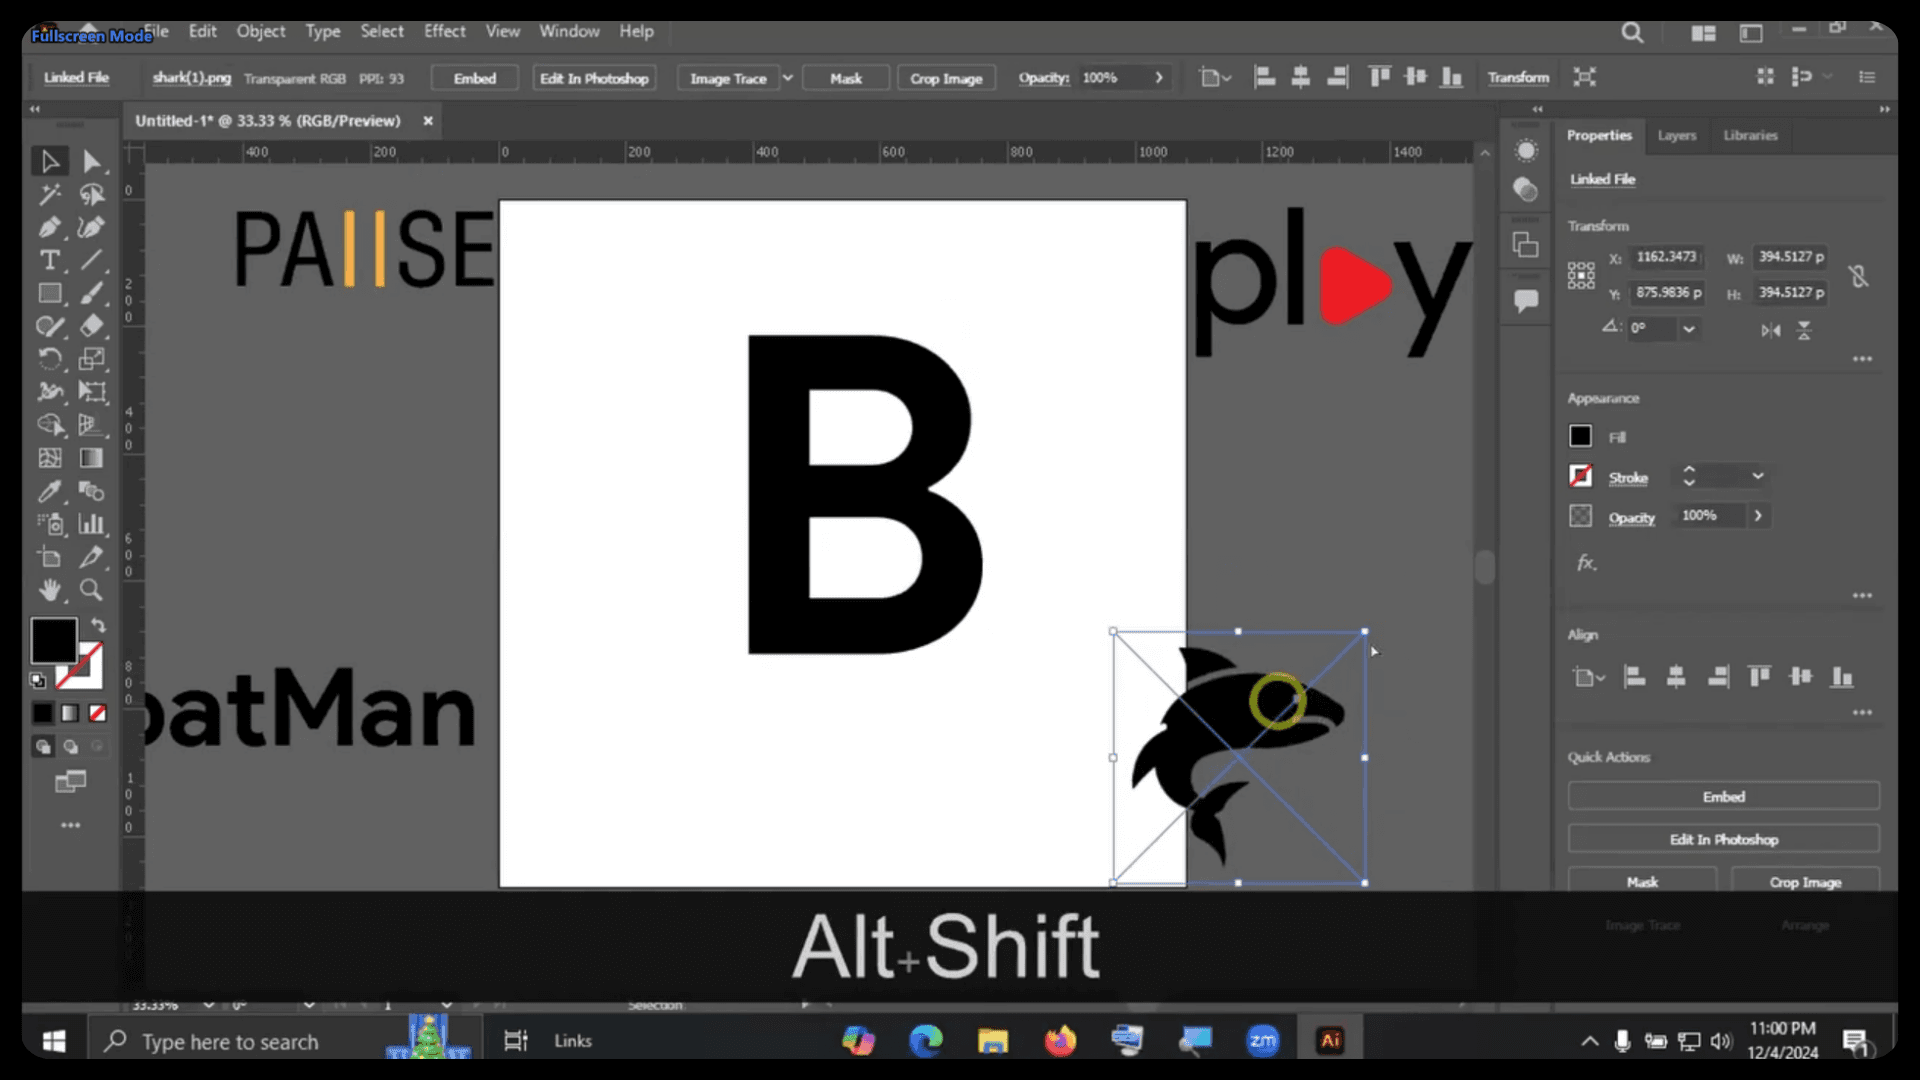Open Align To dropdown in Properties

[x=1589, y=678]
